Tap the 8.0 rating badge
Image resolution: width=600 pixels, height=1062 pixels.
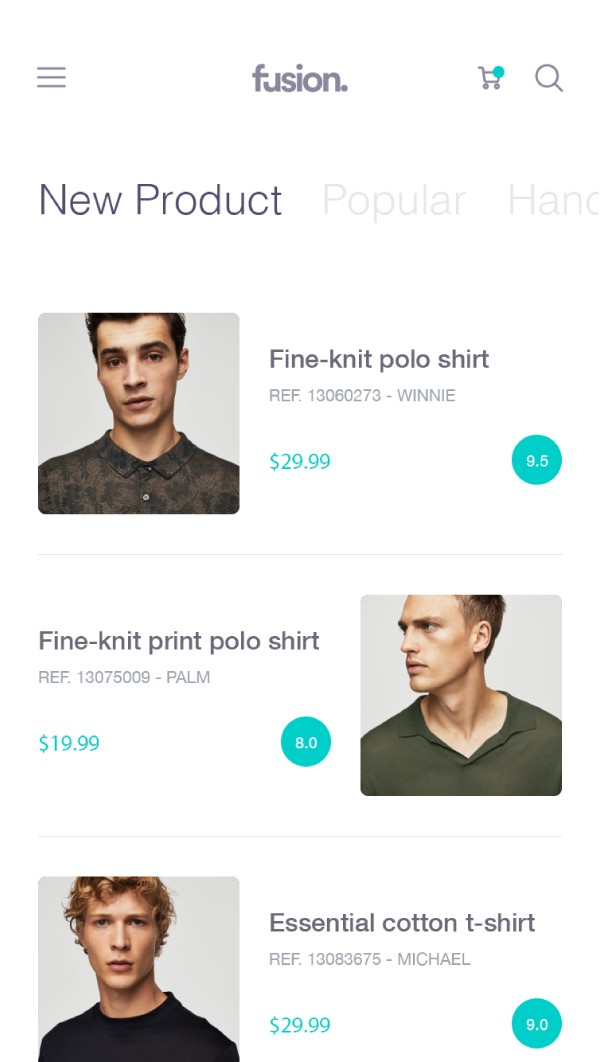click(306, 742)
